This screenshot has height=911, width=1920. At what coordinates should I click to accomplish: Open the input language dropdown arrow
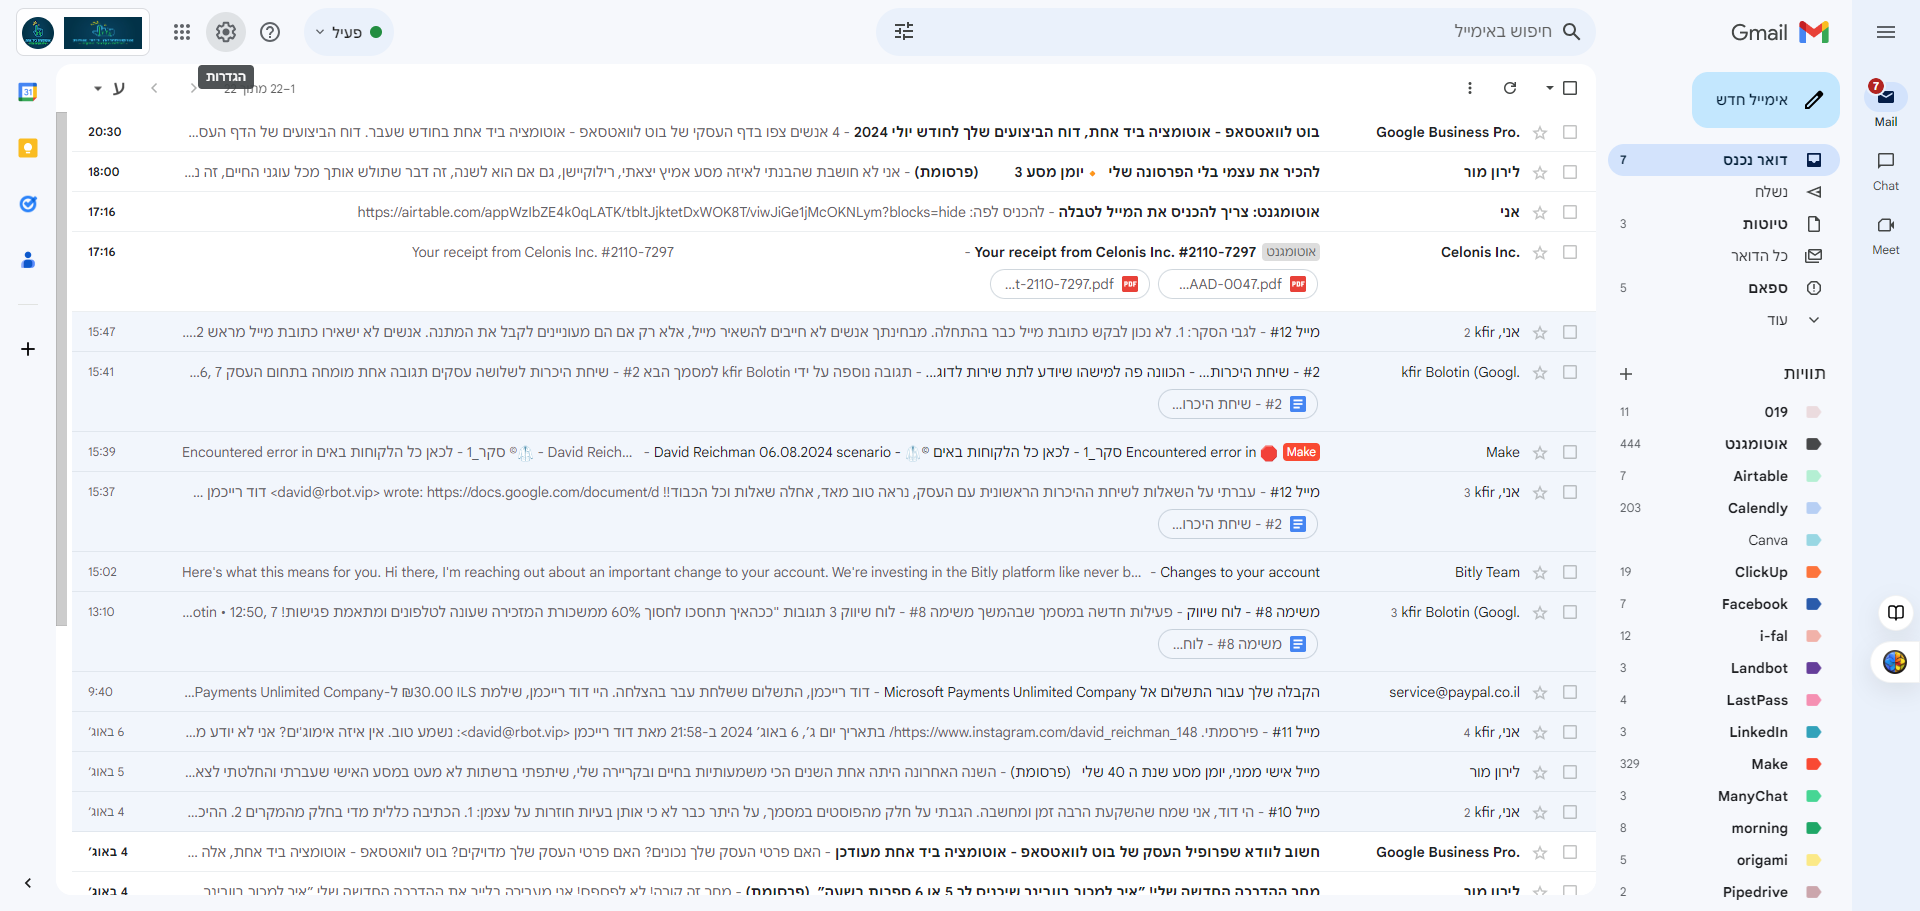pos(98,88)
